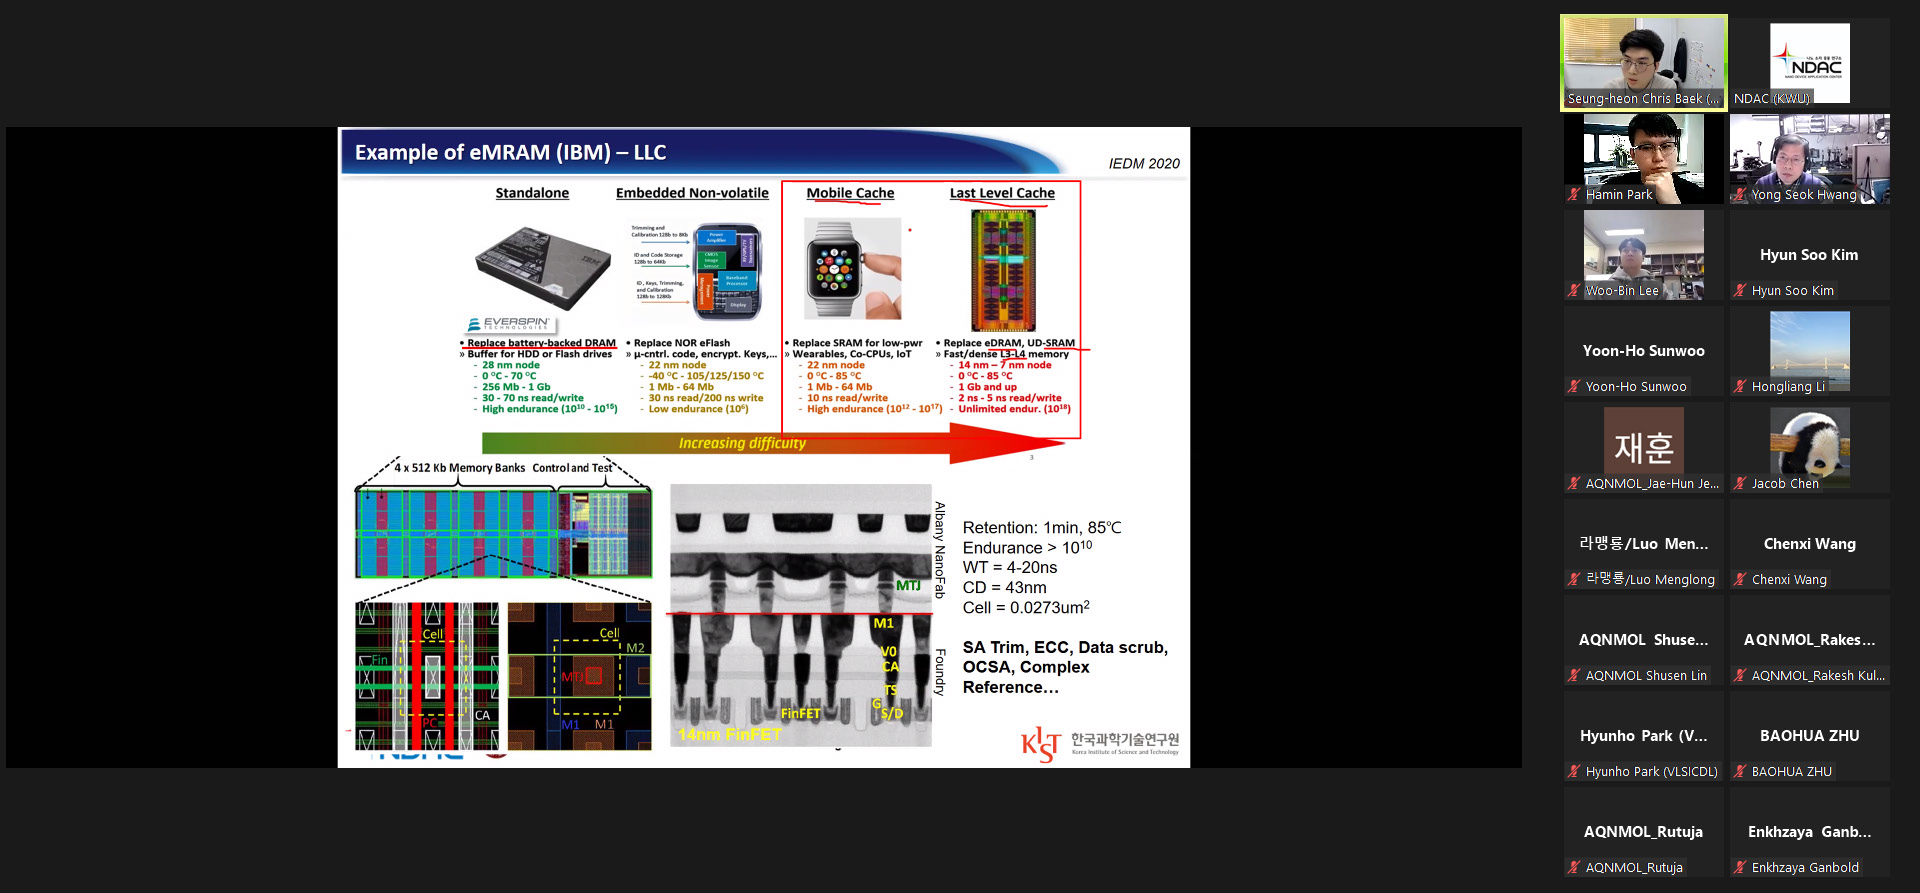Select the 'Endurance > 10^10' line
The width and height of the screenshot is (1920, 893).
[1027, 548]
